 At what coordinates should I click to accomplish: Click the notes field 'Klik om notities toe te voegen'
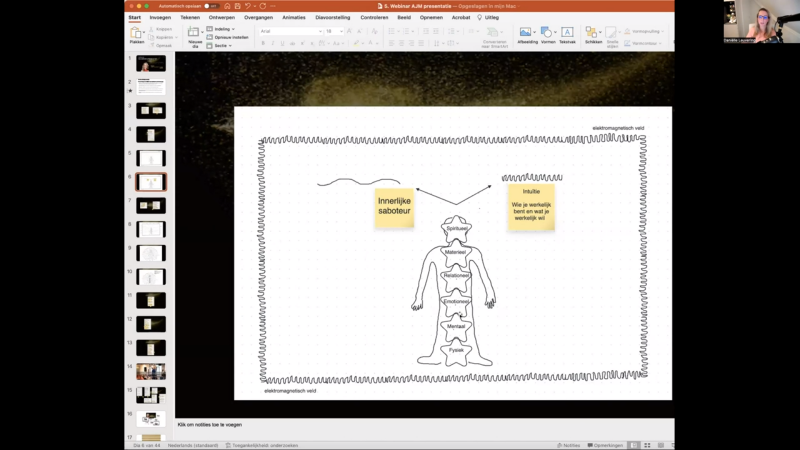click(212, 425)
